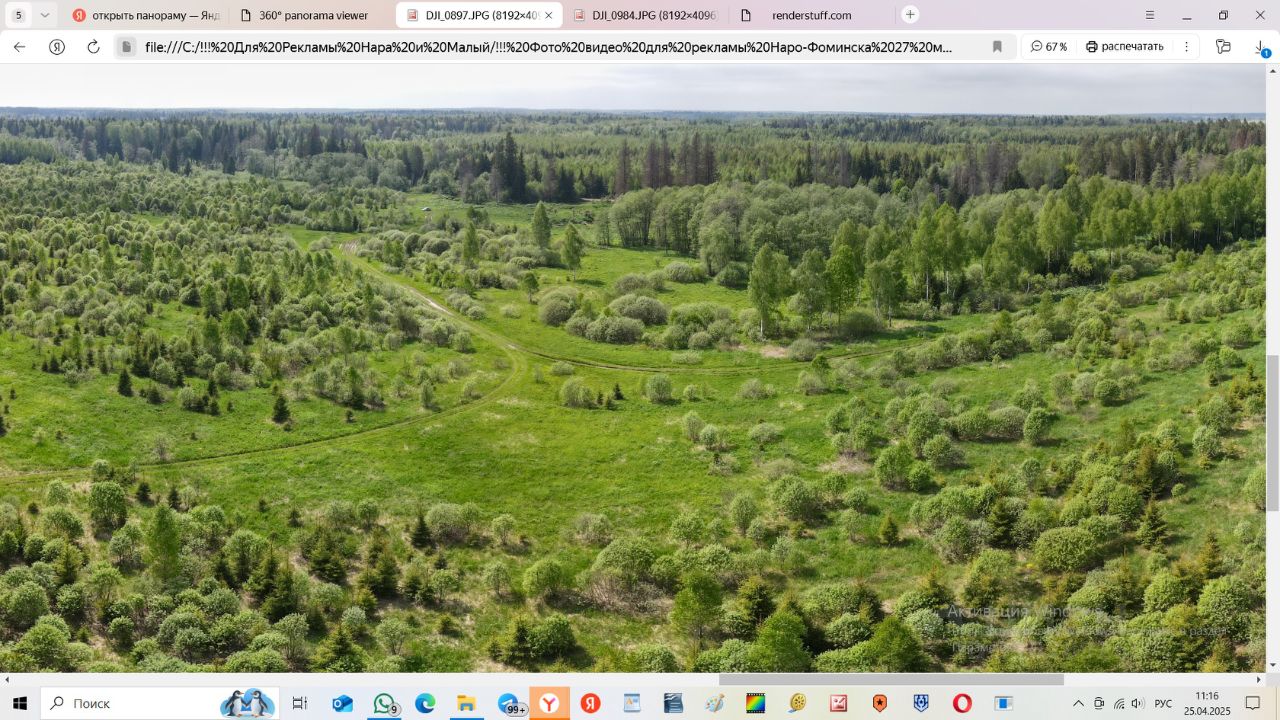This screenshot has width=1280, height=720.
Task: Open the tab counter showing 5
Action: pos(18,15)
